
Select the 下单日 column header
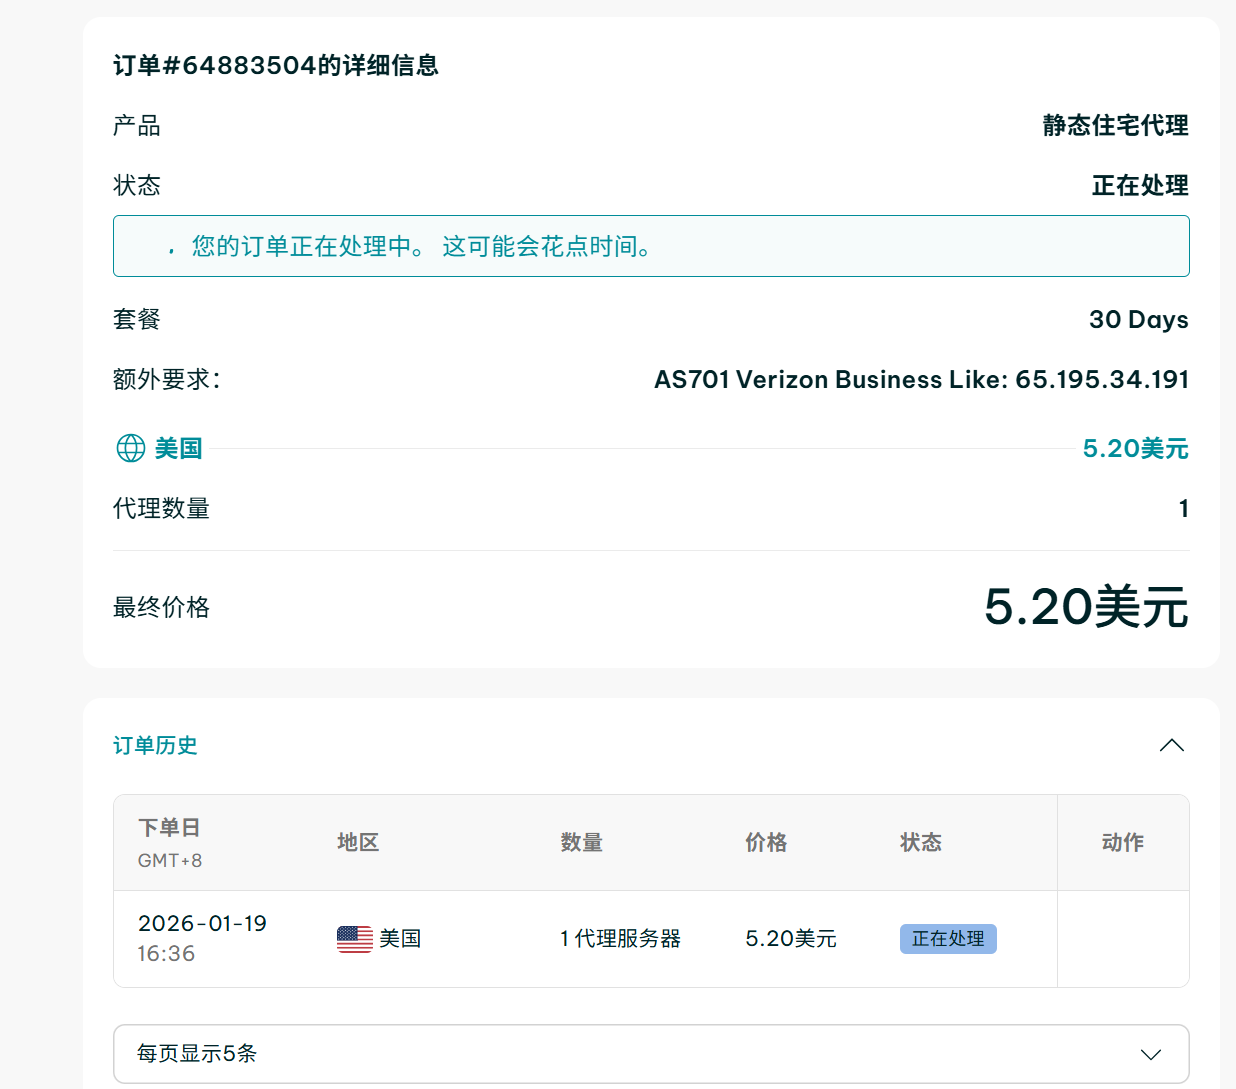(168, 828)
